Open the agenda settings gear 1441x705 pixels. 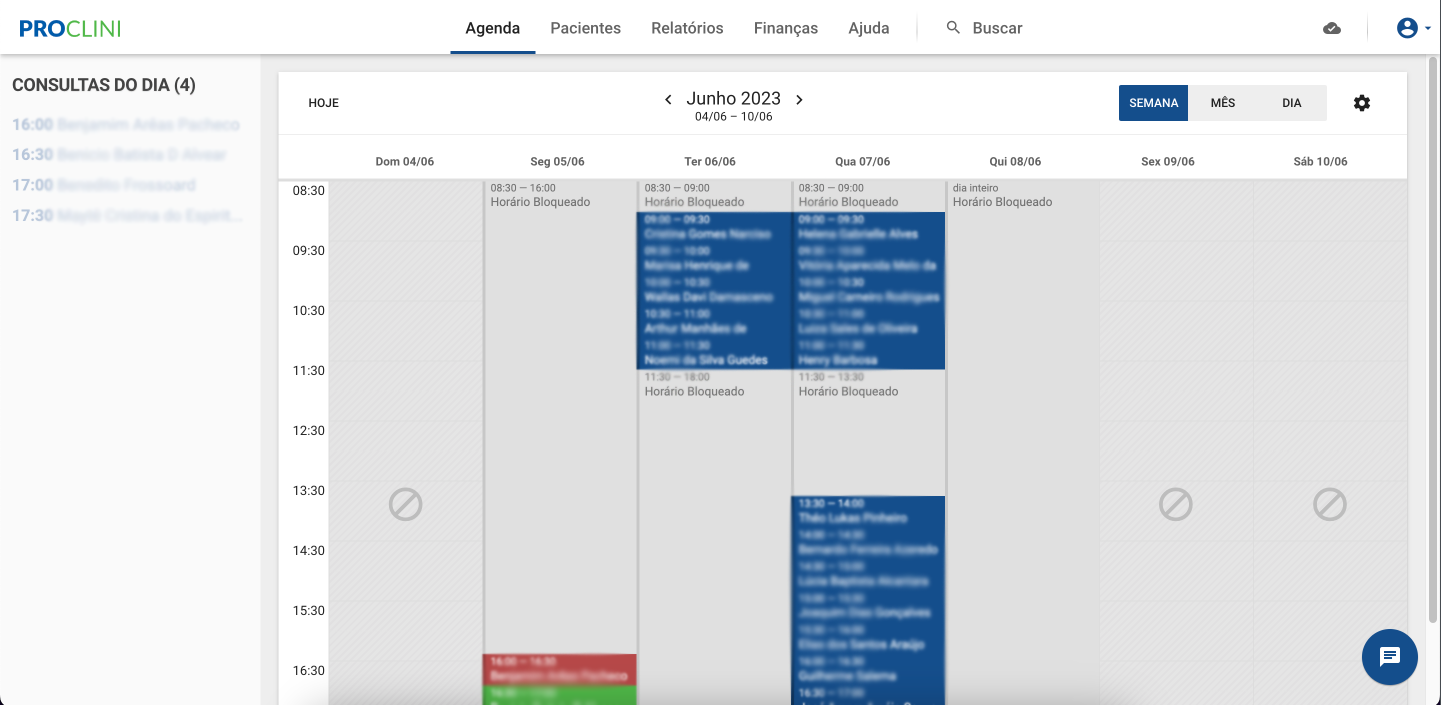click(x=1362, y=102)
